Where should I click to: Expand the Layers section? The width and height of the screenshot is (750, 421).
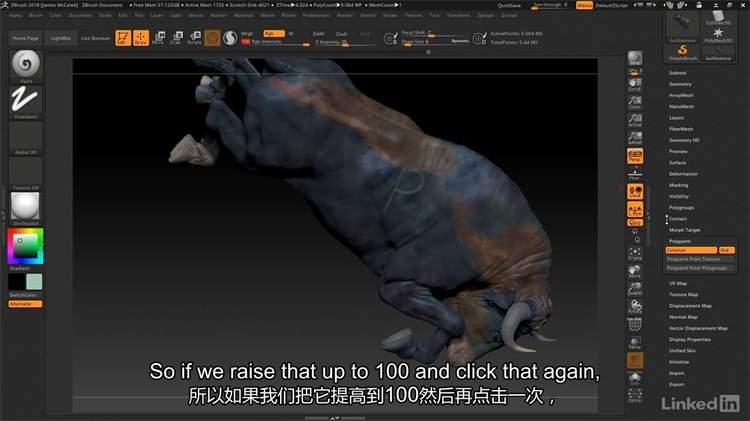click(676, 118)
